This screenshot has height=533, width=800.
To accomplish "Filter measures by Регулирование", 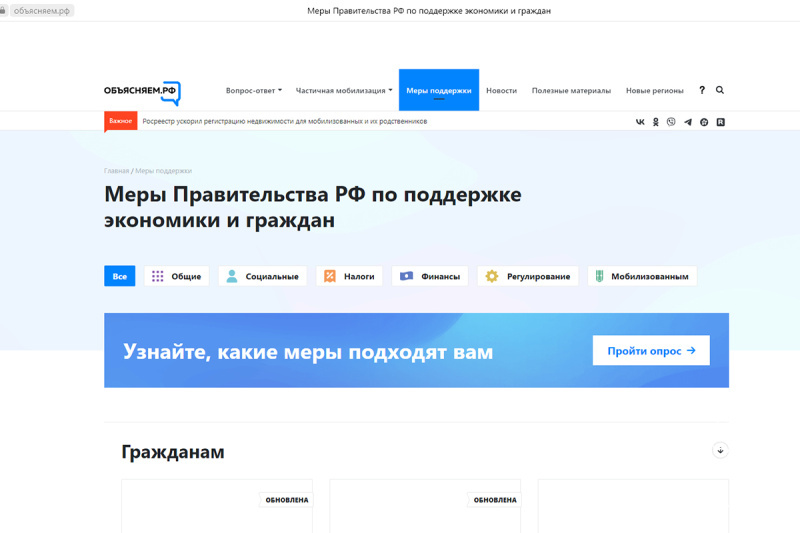I will 528,276.
